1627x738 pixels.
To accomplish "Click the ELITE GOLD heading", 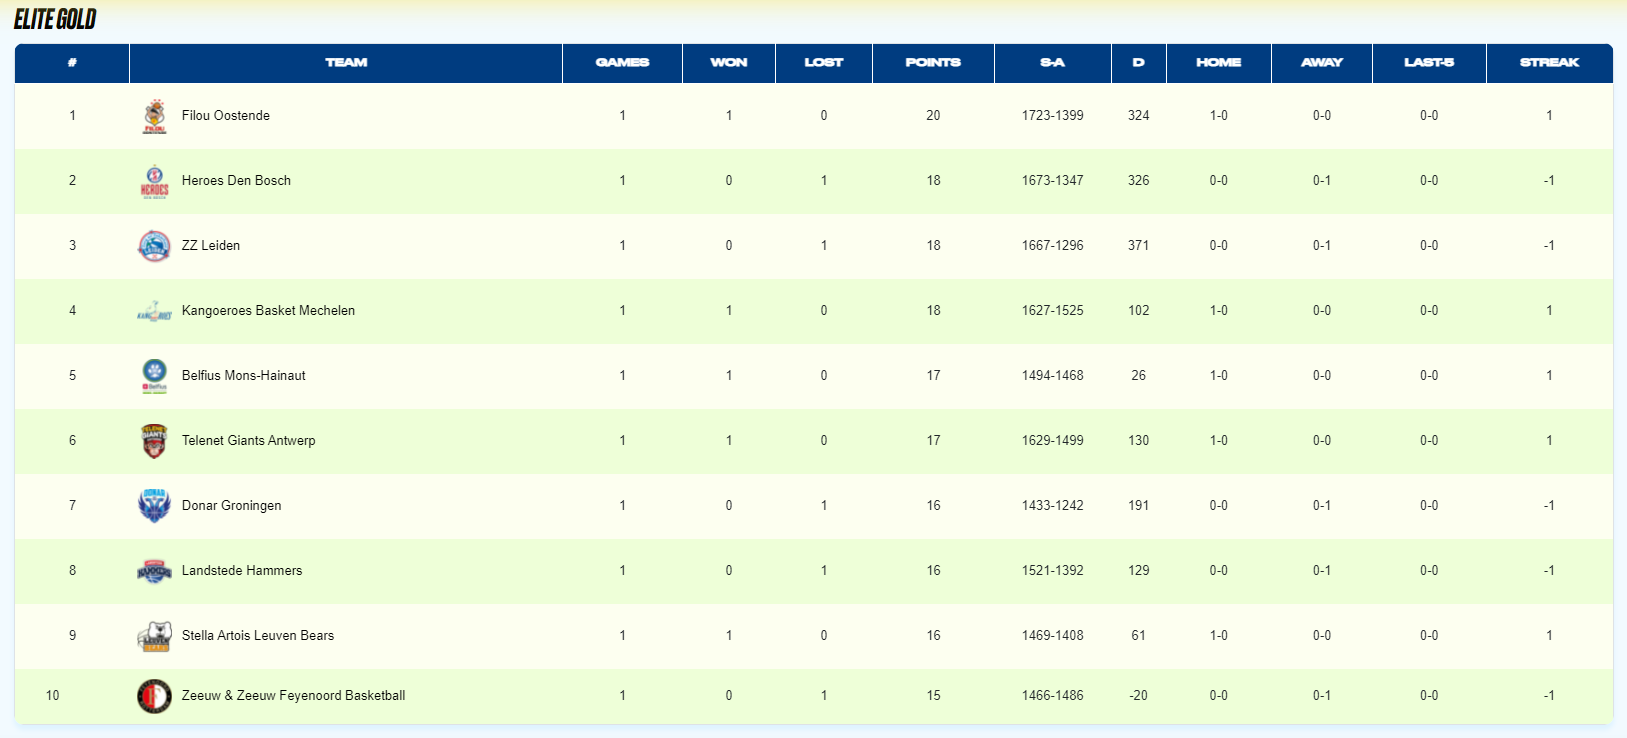I will point(55,19).
